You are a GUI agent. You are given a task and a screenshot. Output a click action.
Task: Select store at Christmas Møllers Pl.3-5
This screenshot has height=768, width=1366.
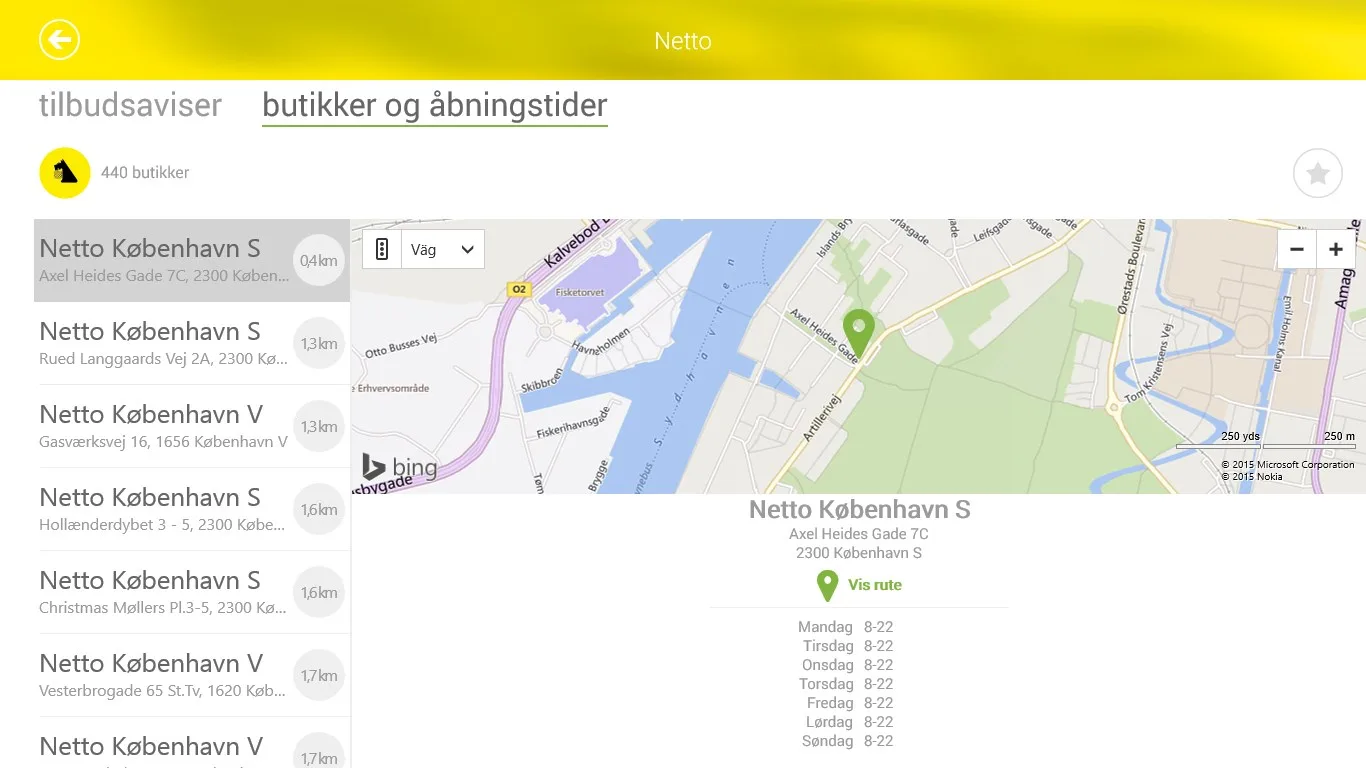coord(192,593)
